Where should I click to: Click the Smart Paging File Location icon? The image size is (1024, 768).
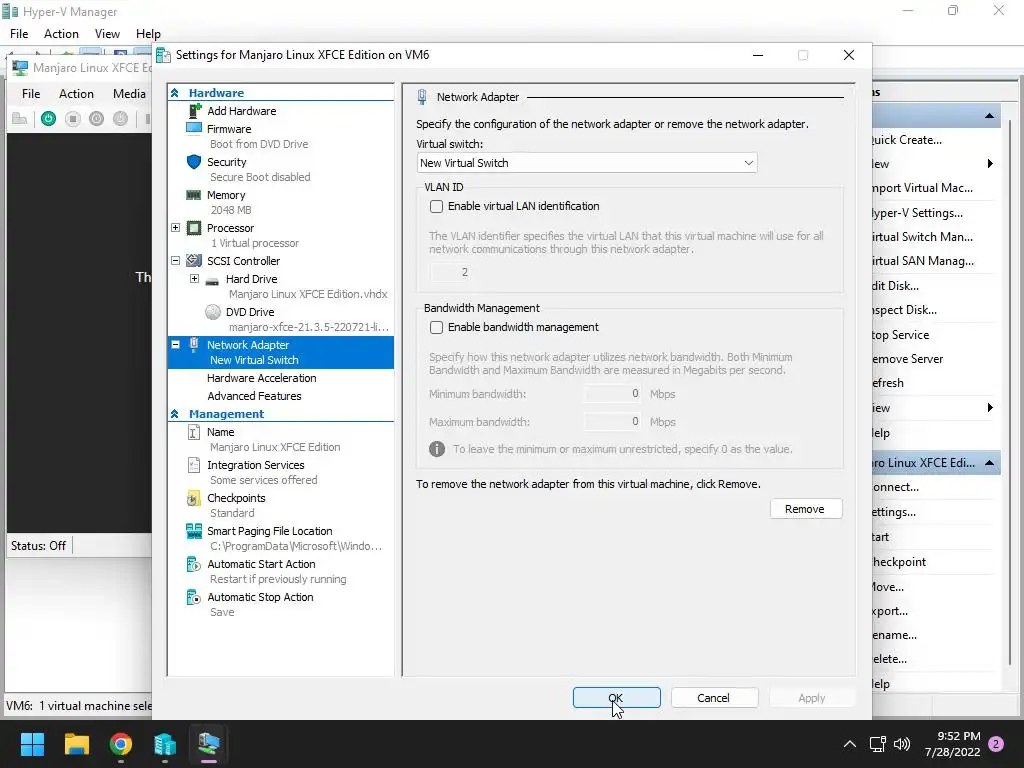[194, 531]
